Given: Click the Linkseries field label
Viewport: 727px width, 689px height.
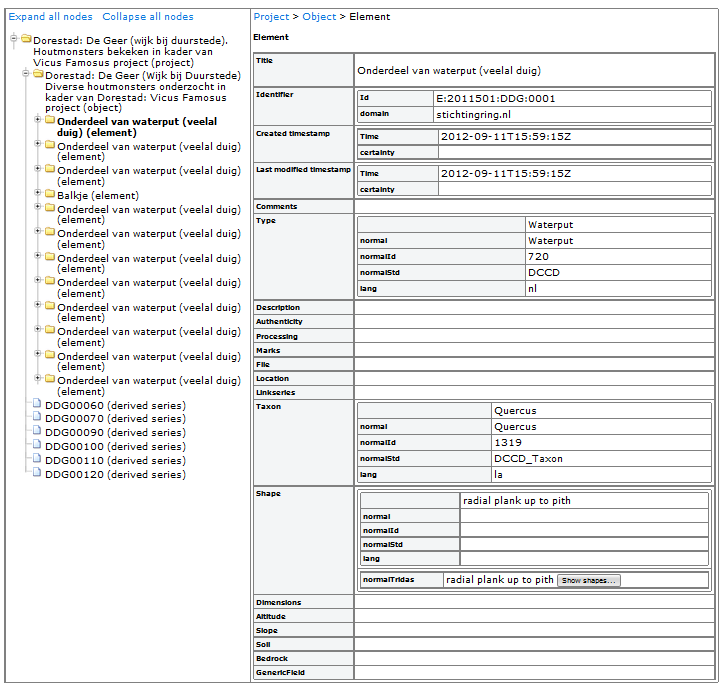Looking at the screenshot, I should [275, 393].
